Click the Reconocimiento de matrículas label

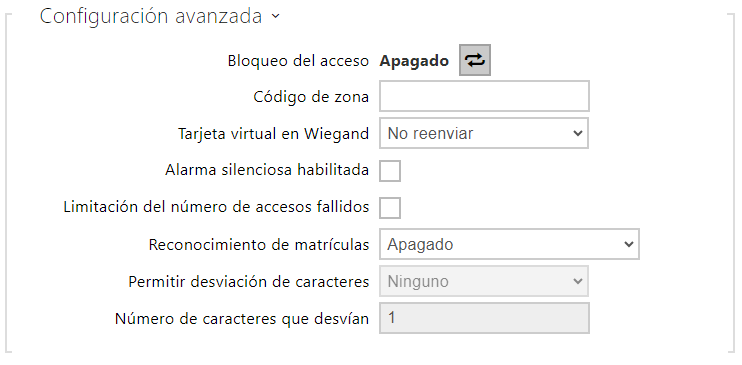(x=259, y=245)
